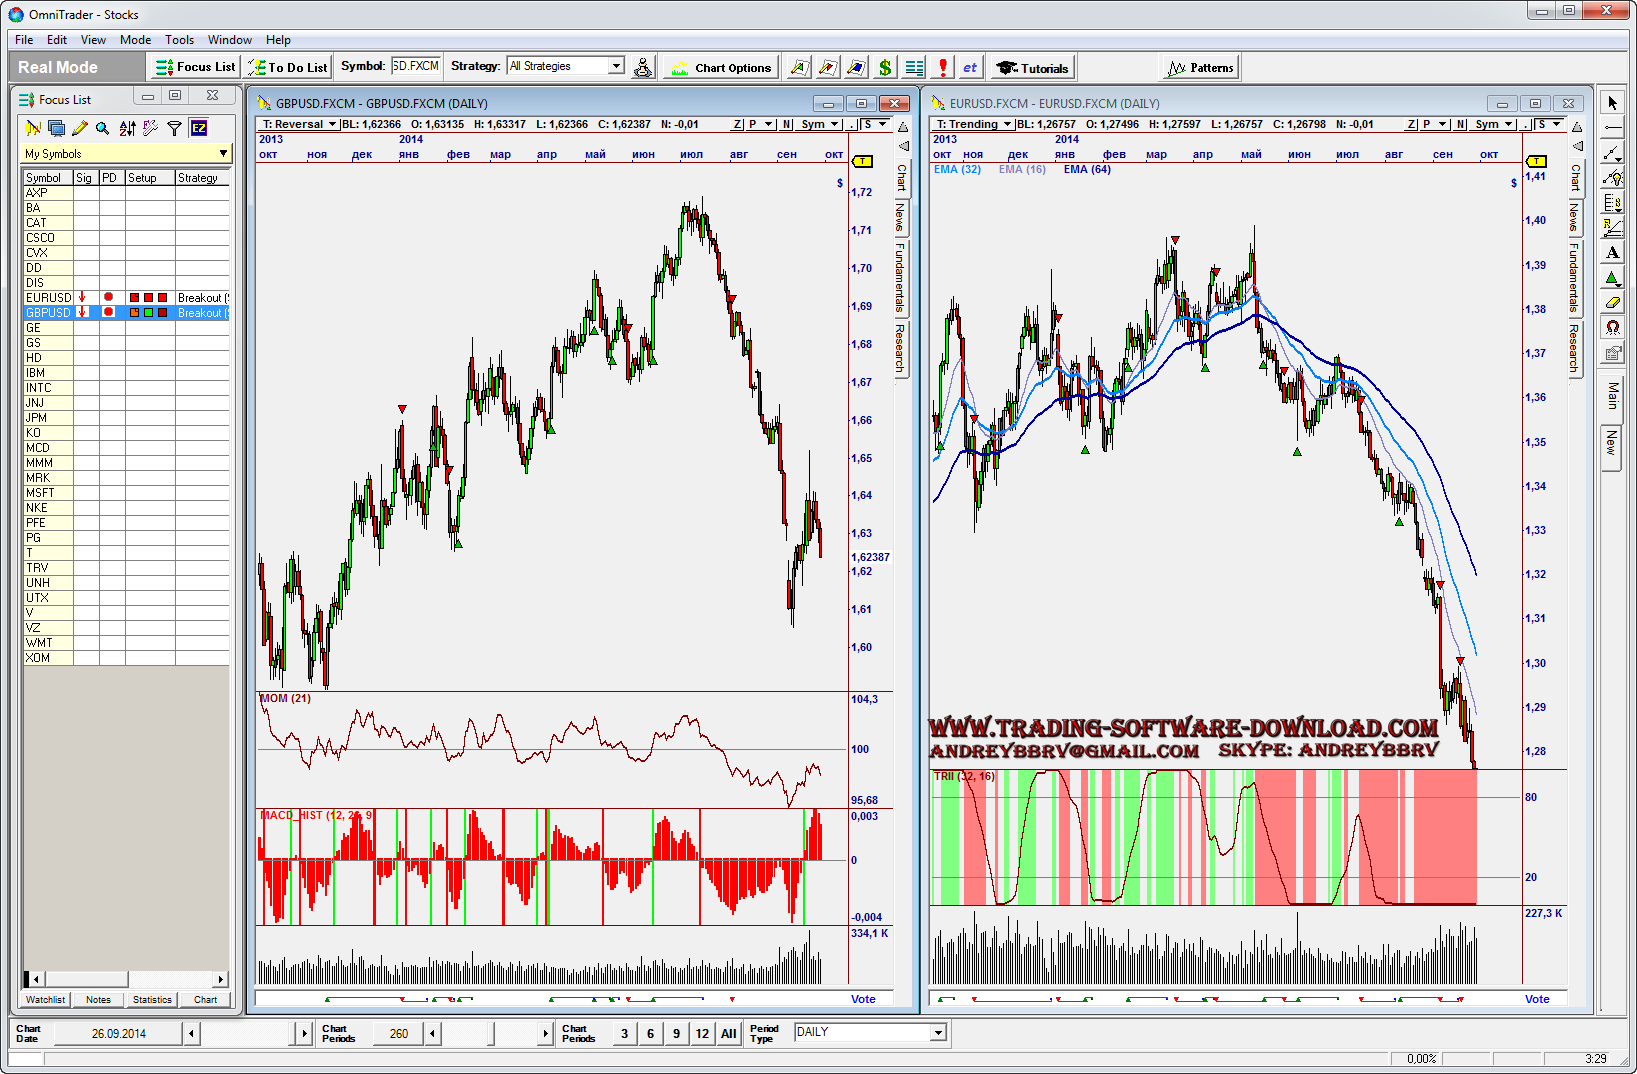The height and width of the screenshot is (1074, 1637).
Task: Open the My Symbols list dropdown
Action: tap(223, 153)
